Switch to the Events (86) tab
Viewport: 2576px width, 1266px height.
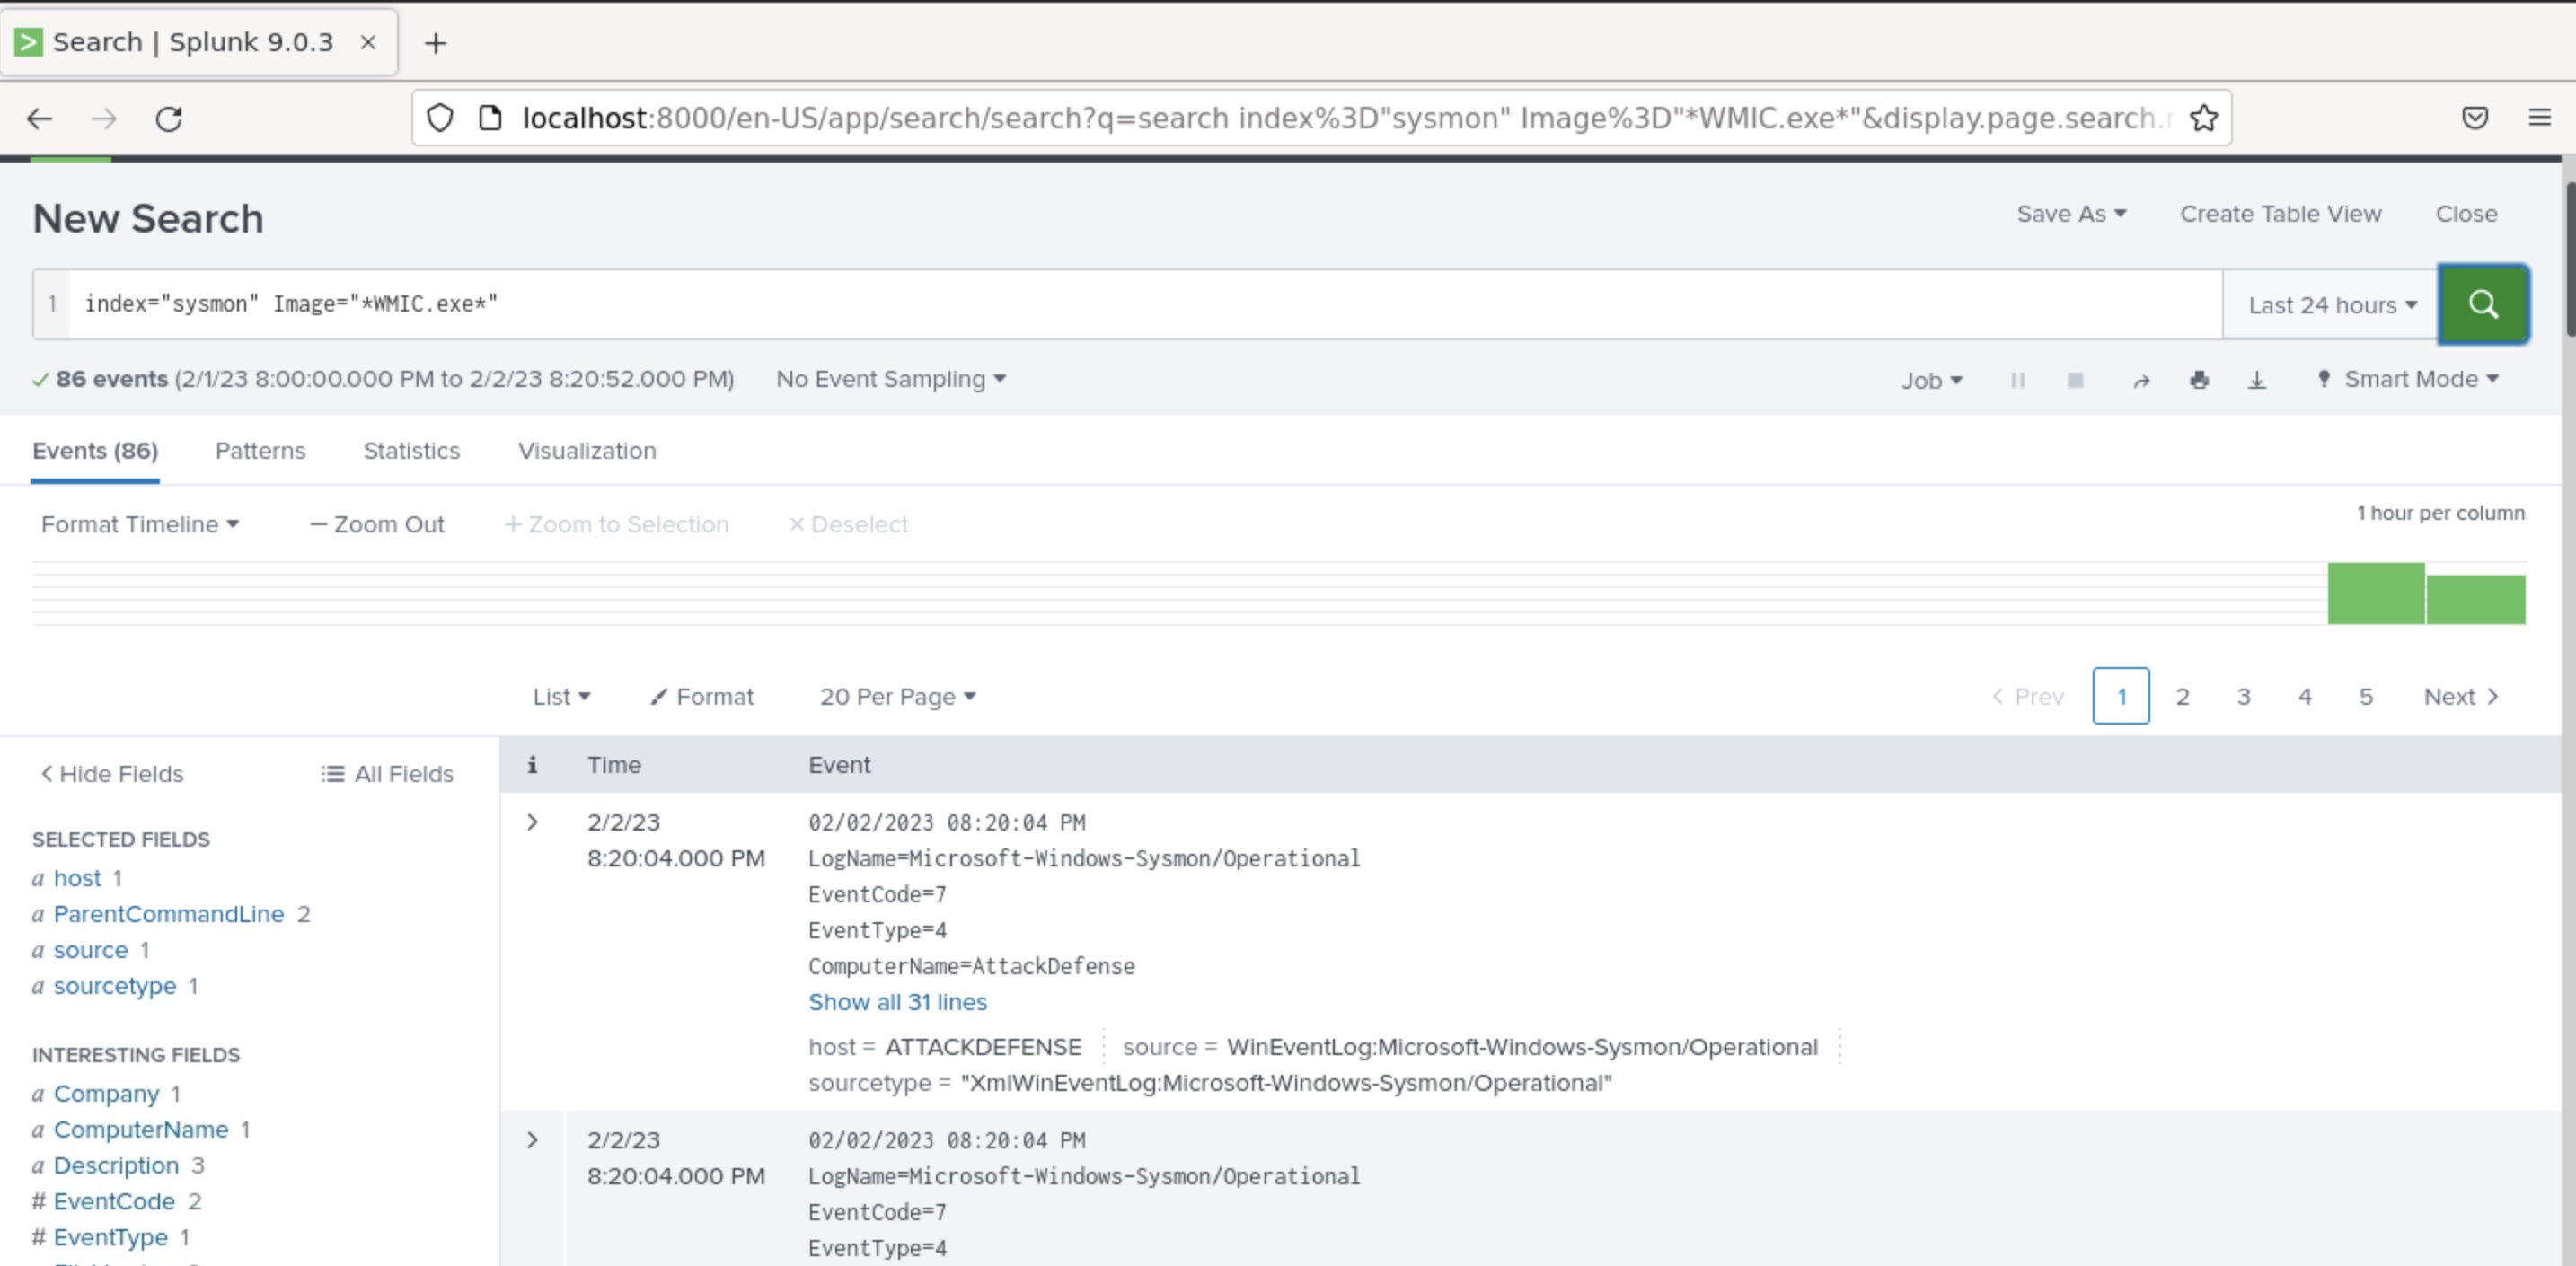(95, 451)
